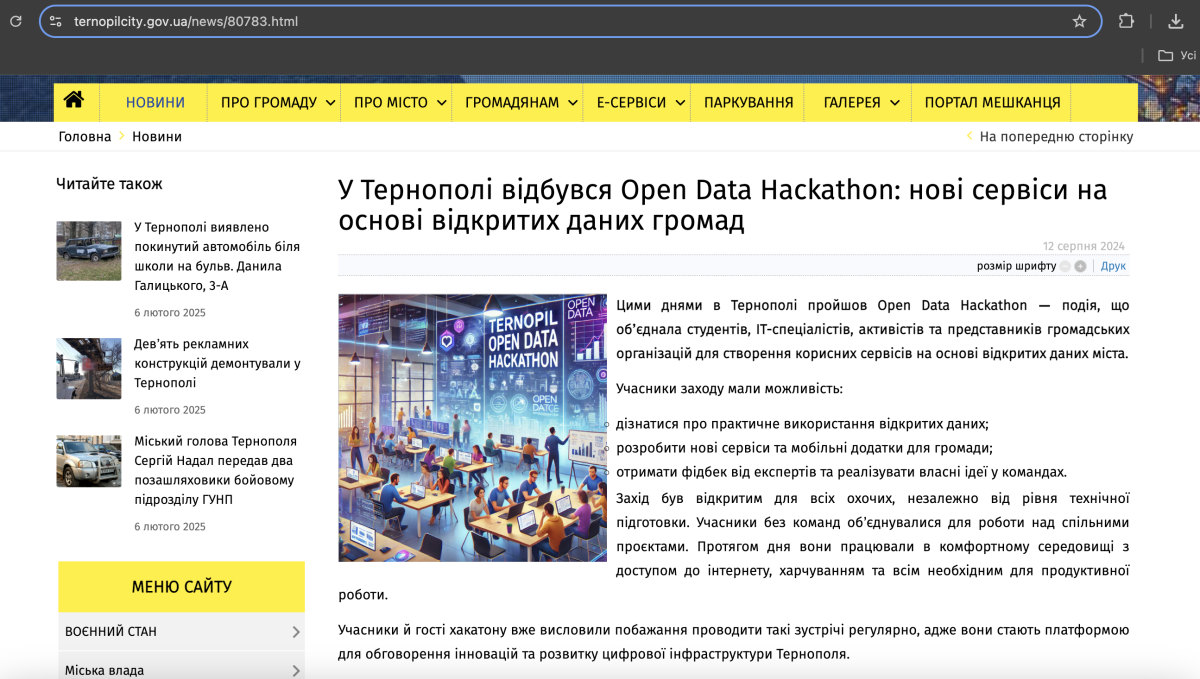
Task: Open the Е-СЕРВІСИ dropdown menu
Action: pos(641,102)
